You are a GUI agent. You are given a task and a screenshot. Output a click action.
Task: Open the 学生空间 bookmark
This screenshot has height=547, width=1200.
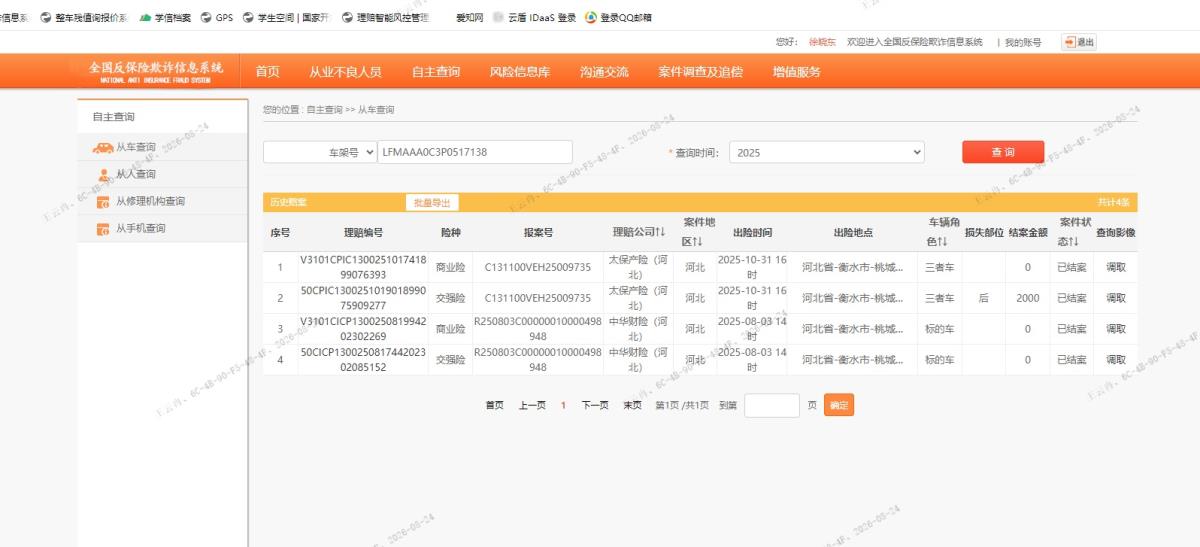click(x=285, y=17)
